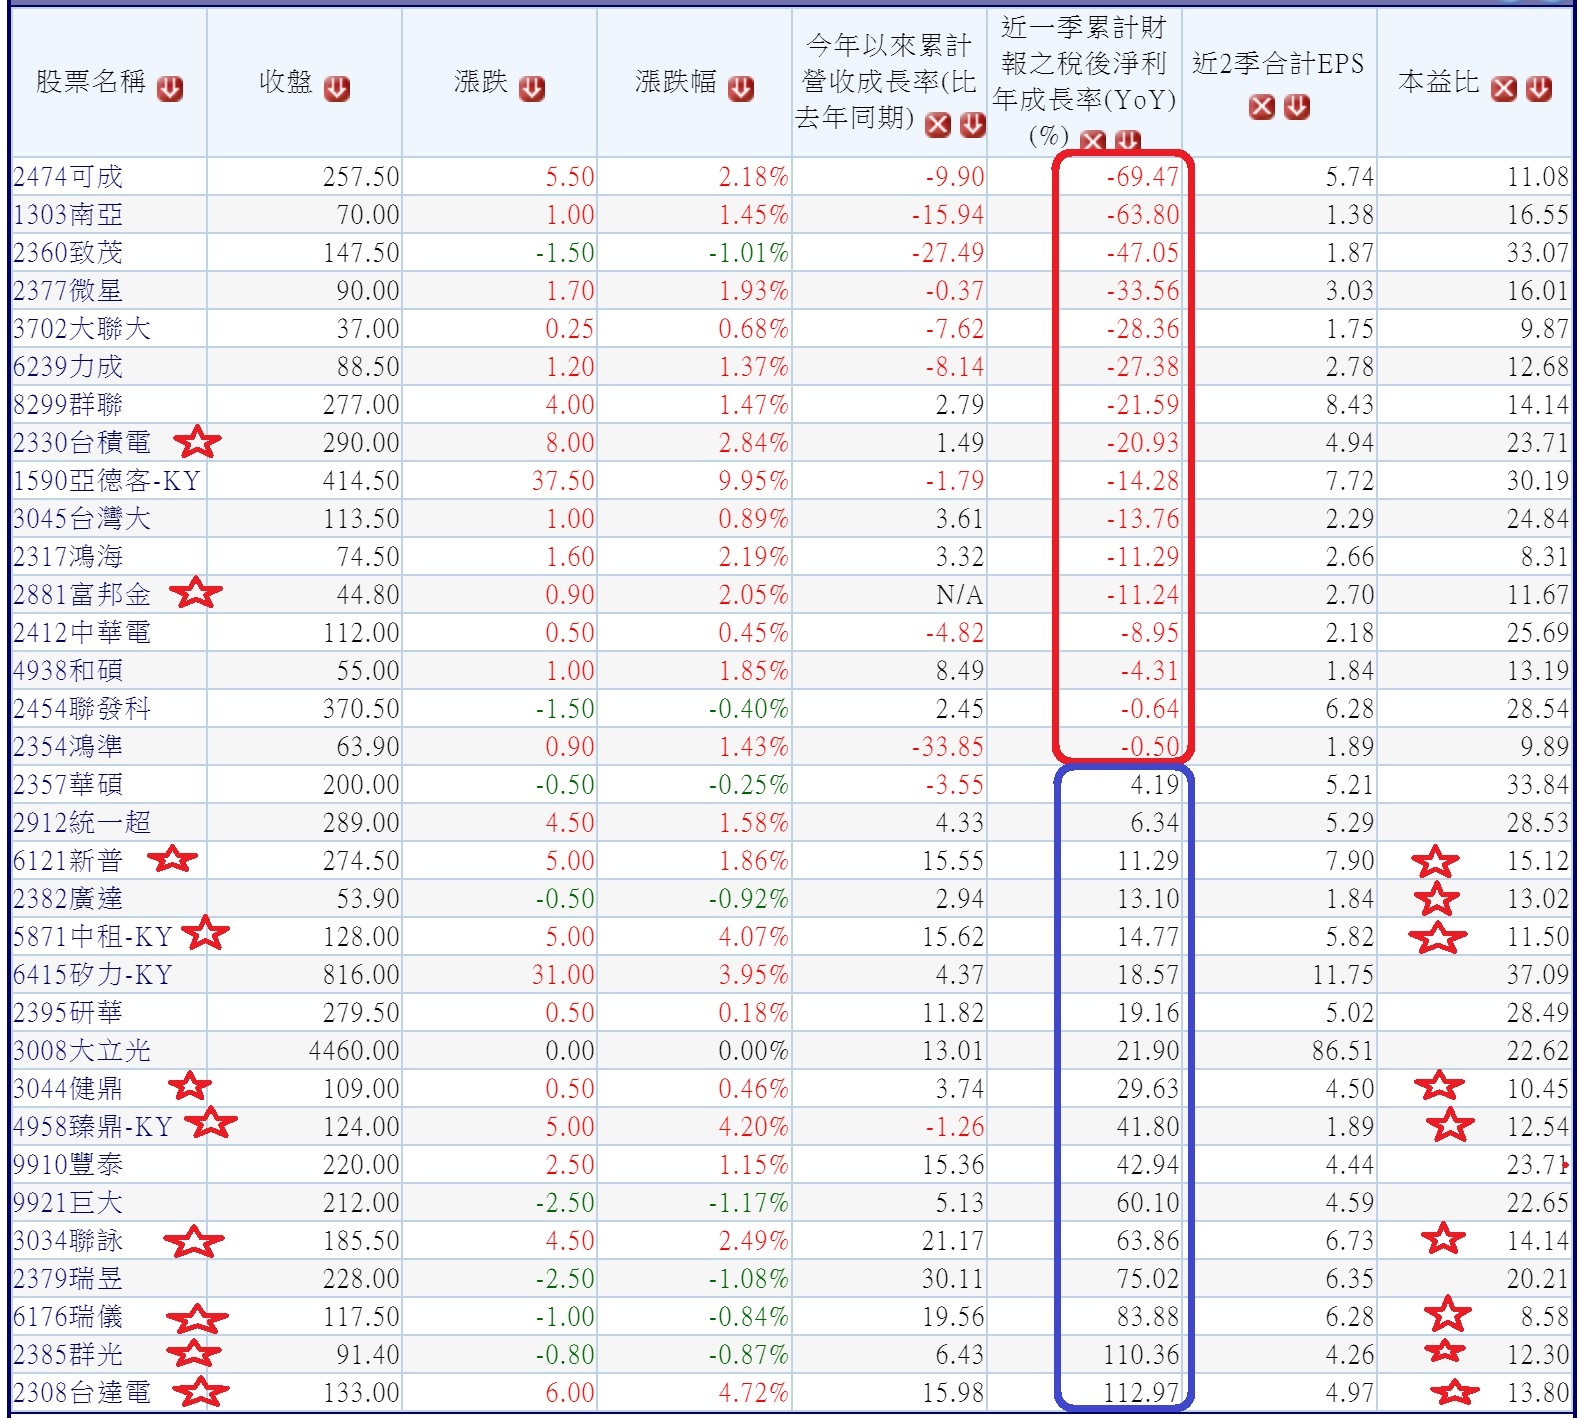Sort by 漲跌 column arrow icon
This screenshot has width=1582, height=1418.
[x=532, y=89]
